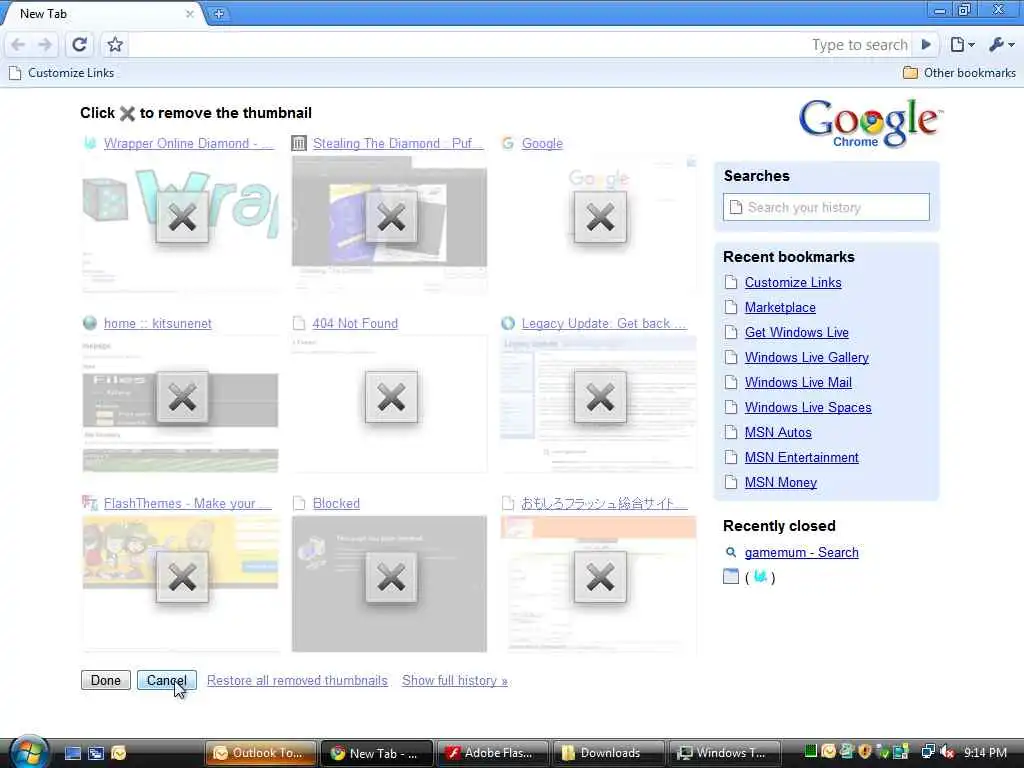This screenshot has width=1024, height=768.
Task: Open the home :: kitsunenet link
Action: point(157,323)
